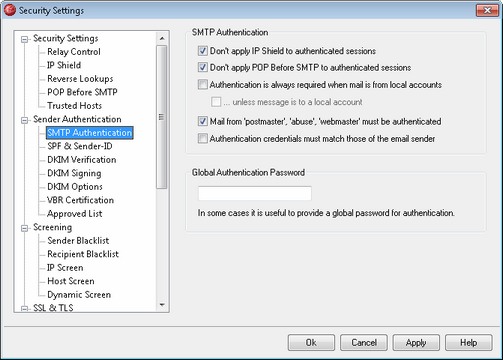Uncheck Don't apply POP Before SMTP option
Viewport: 503px width, 360px height.
[x=203, y=67]
